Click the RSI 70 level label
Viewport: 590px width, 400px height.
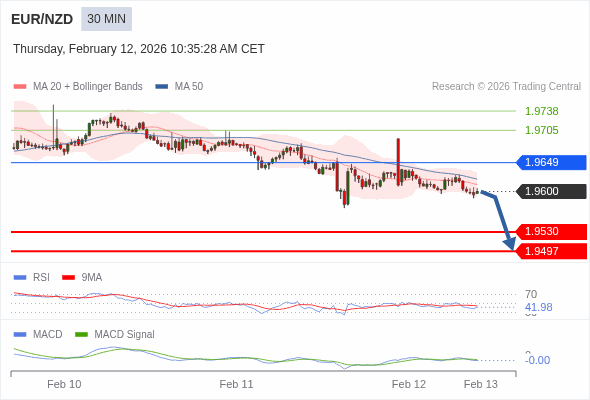pos(531,294)
